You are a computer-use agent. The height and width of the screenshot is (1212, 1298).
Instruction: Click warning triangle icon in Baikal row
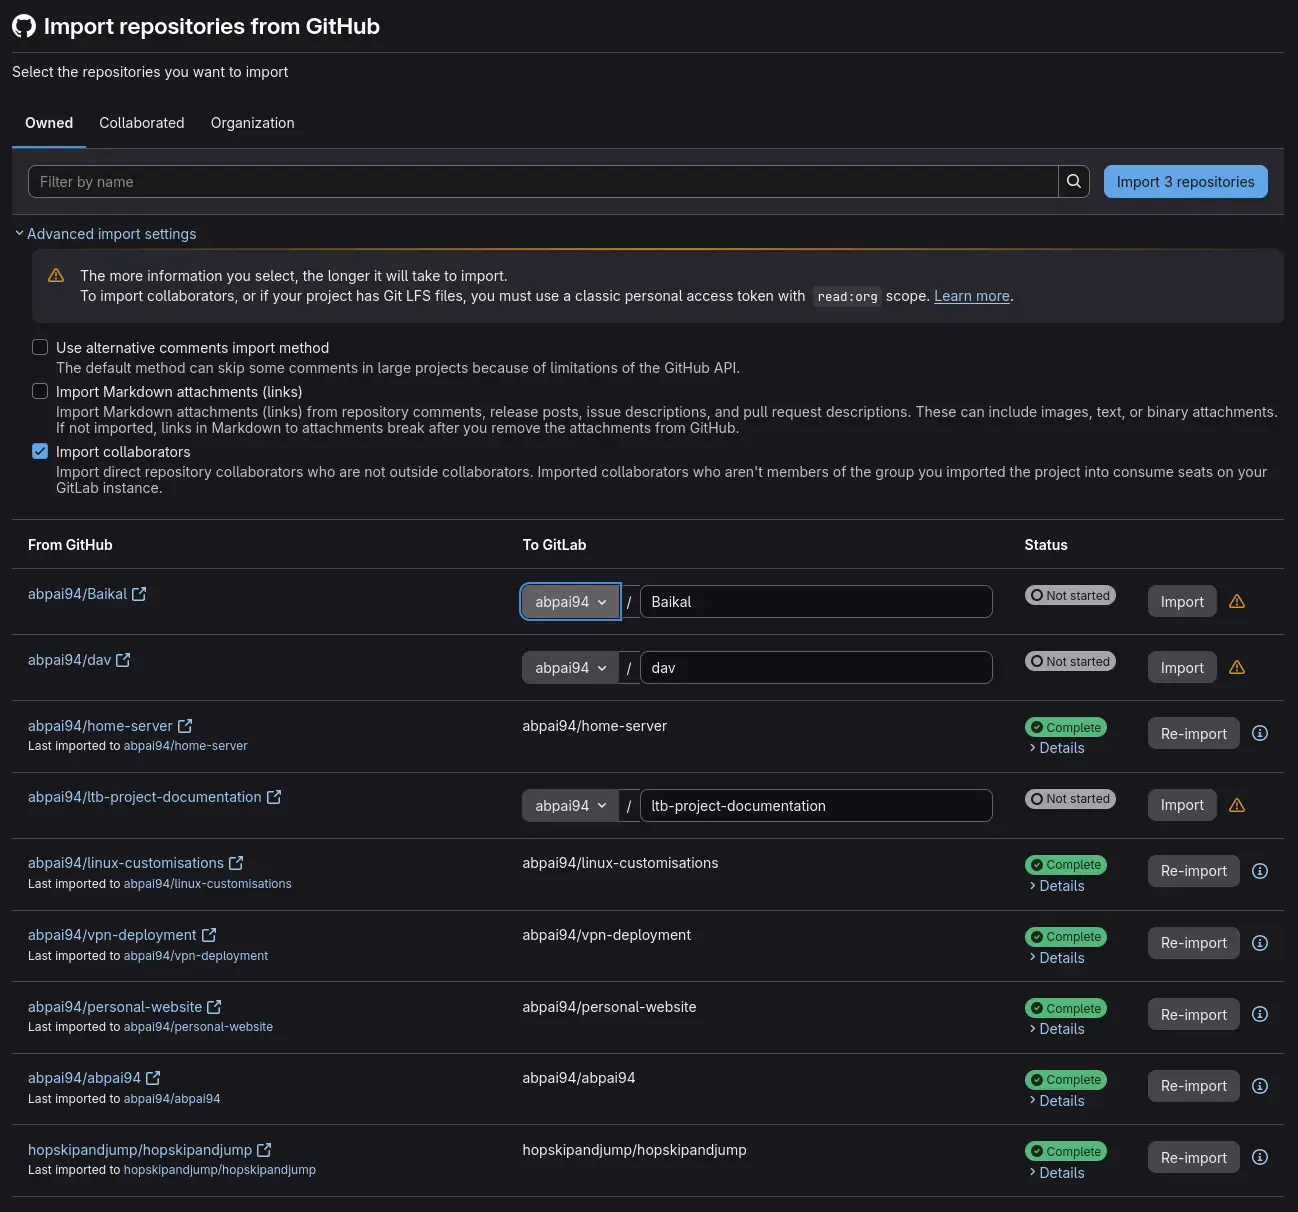pyautogui.click(x=1237, y=601)
